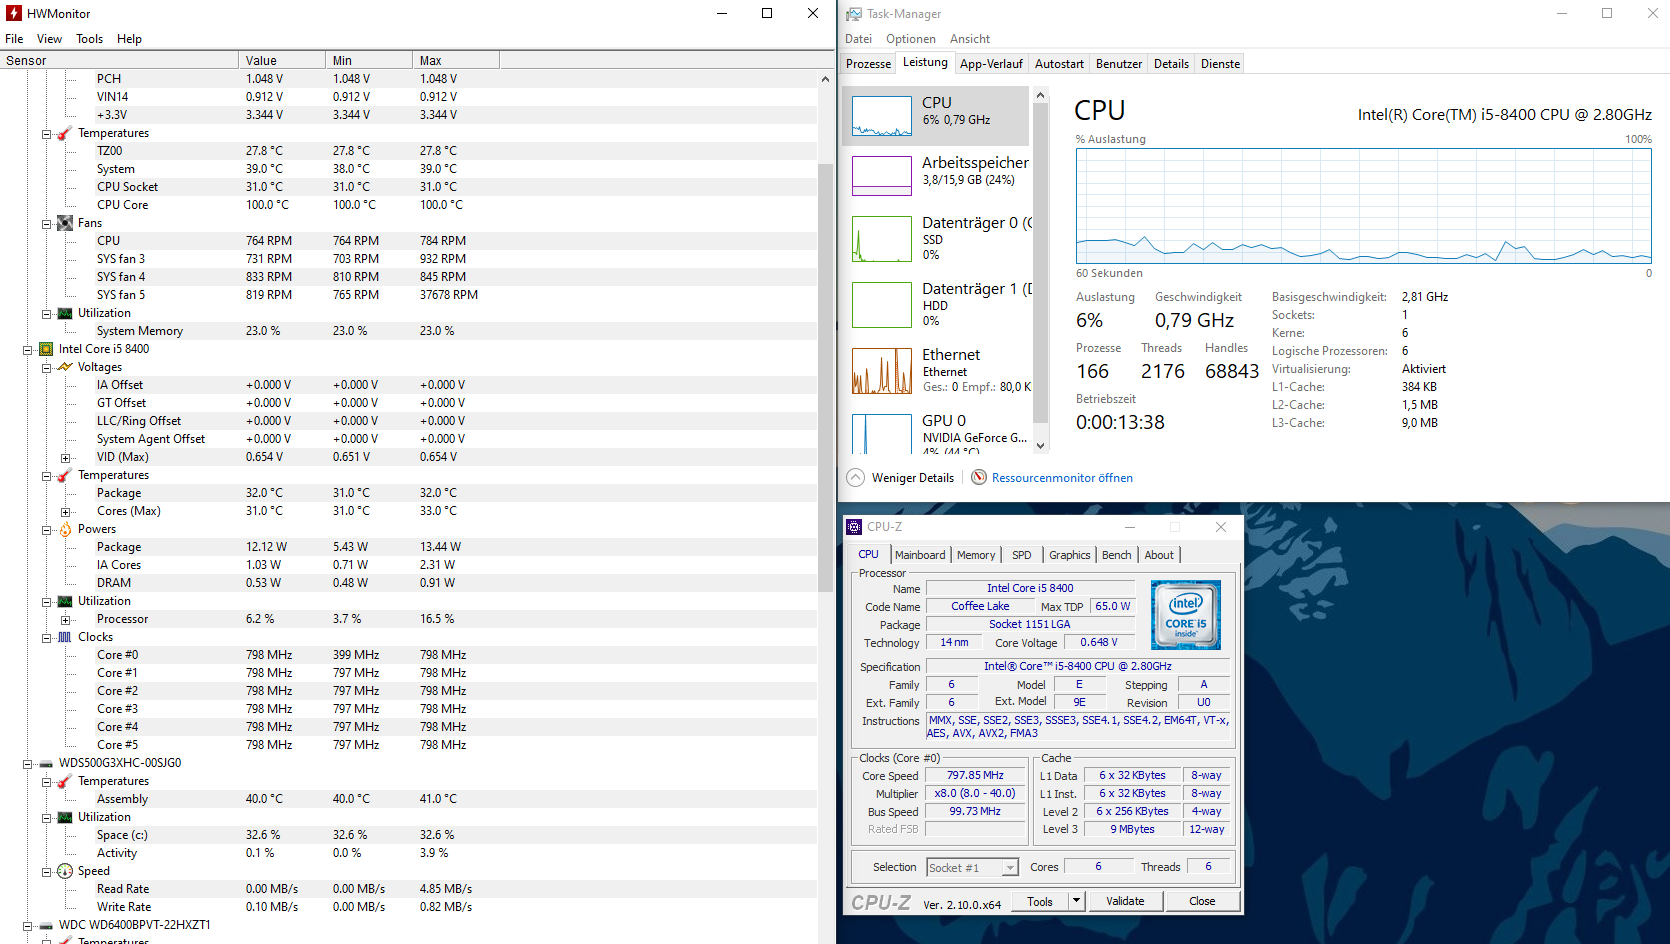Expand the Cores (Max) row

click(66, 512)
